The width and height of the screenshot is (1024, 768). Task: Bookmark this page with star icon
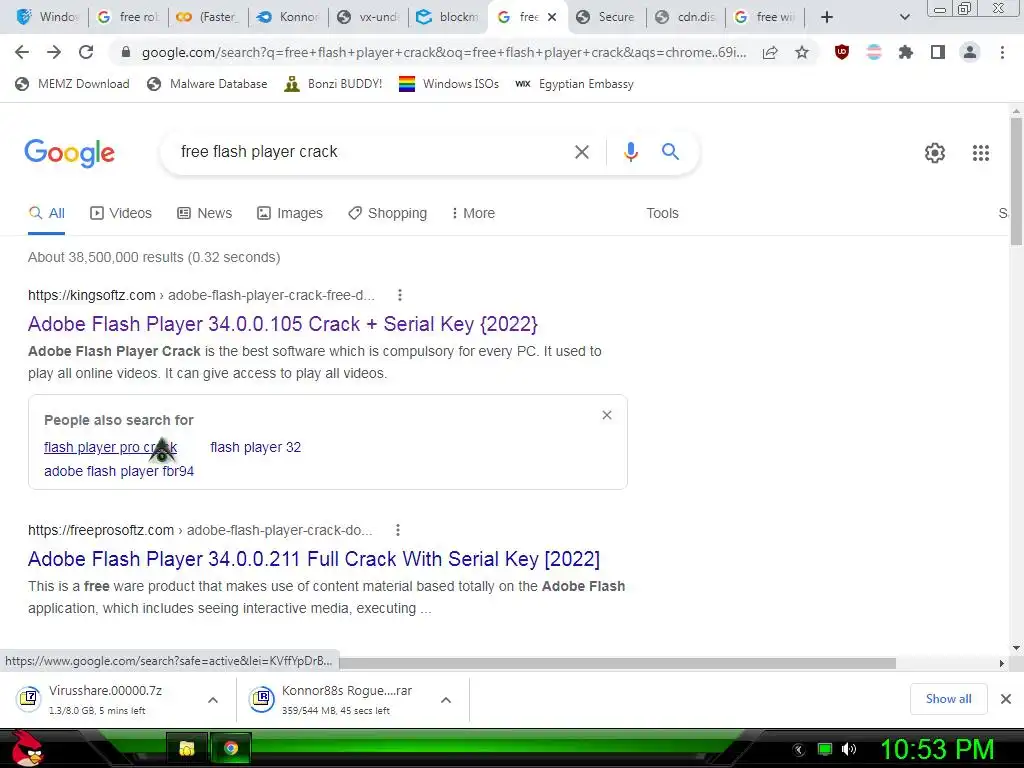[x=802, y=53]
